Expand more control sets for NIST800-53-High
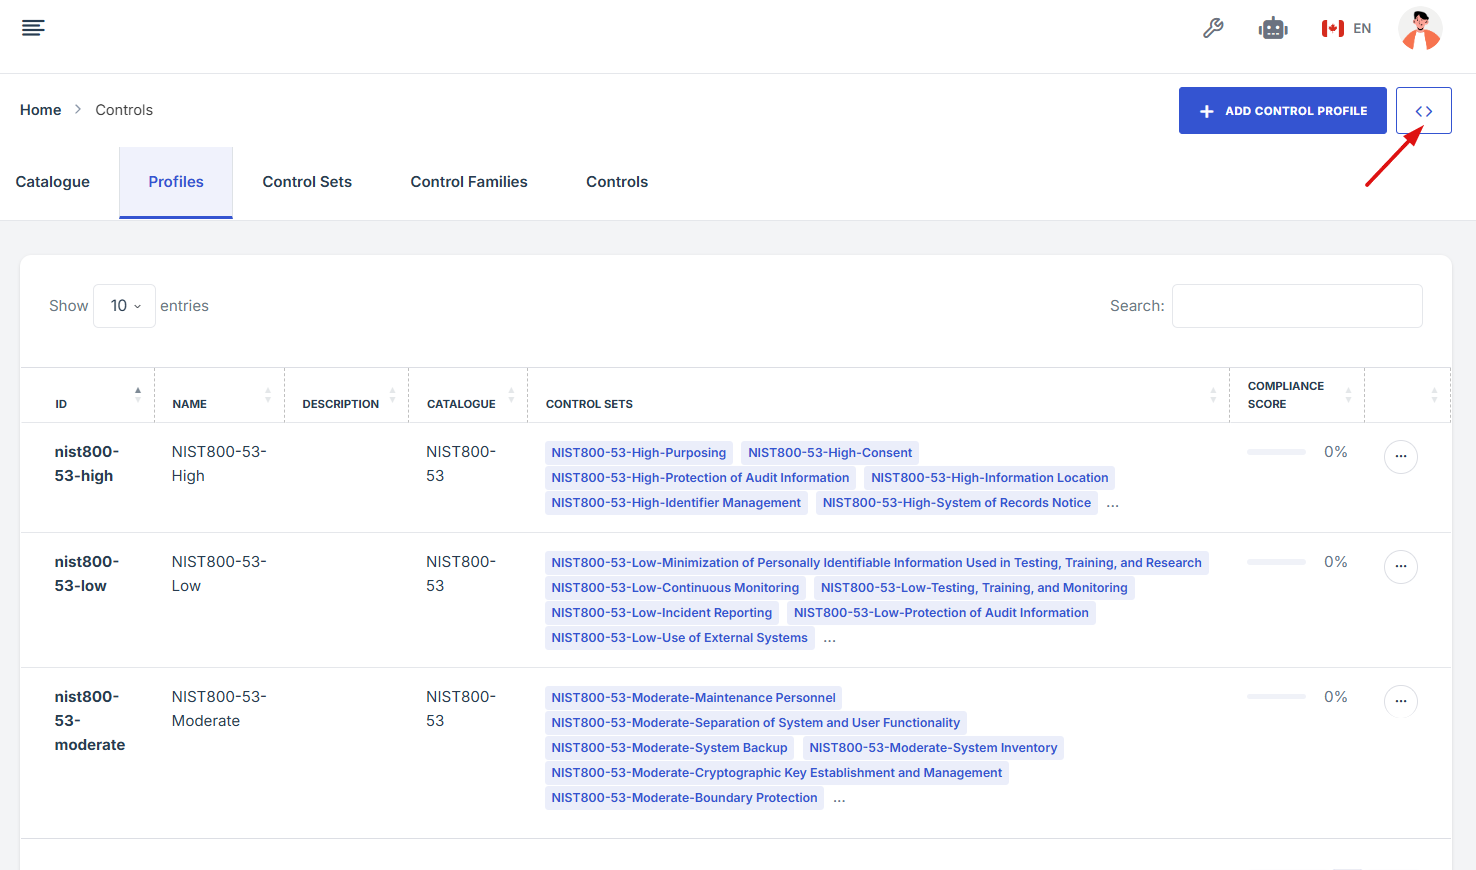The height and width of the screenshot is (870, 1476). click(x=1113, y=504)
